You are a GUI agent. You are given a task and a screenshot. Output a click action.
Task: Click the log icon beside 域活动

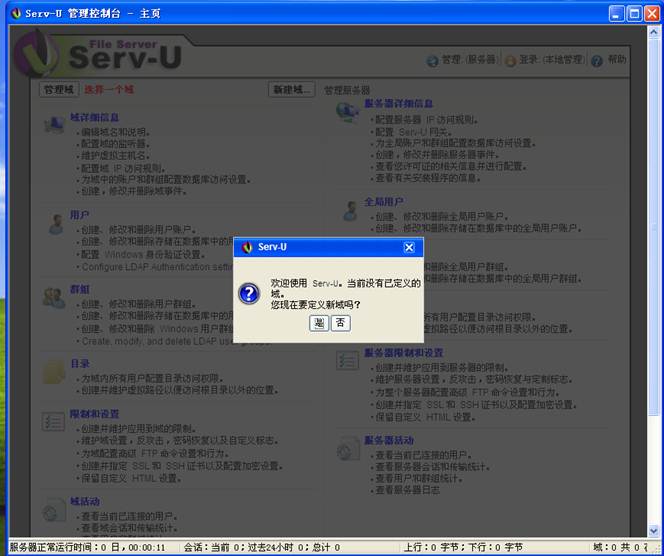click(54, 510)
